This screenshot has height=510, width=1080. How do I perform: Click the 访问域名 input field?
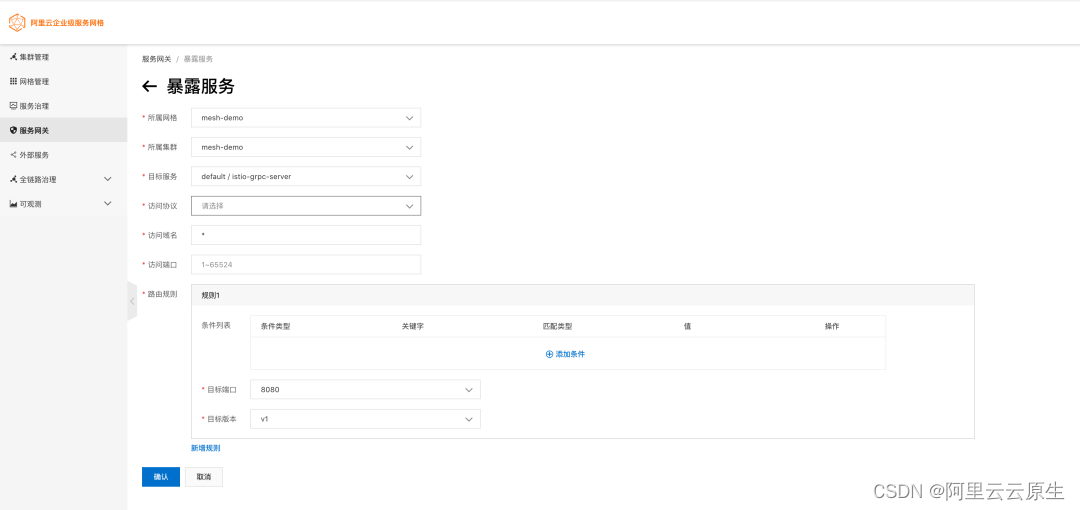[306, 235]
